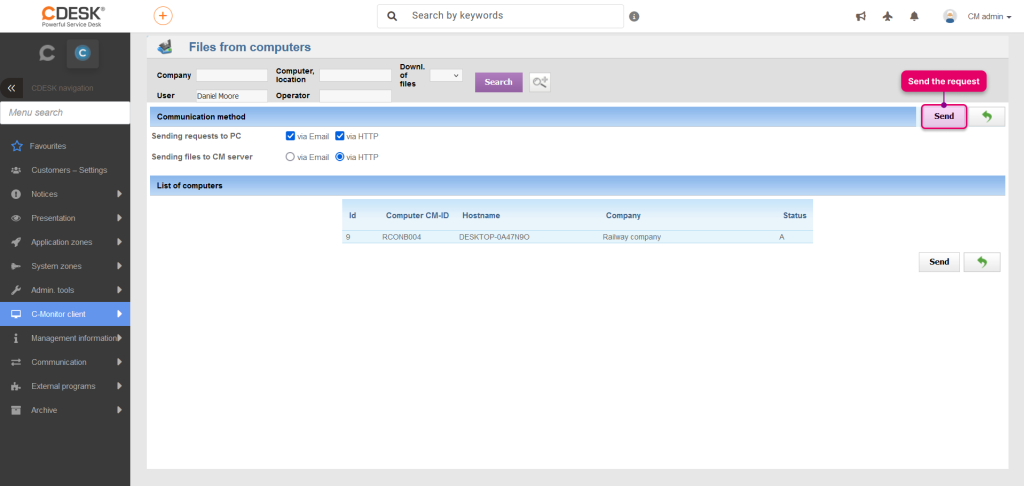
Task: Click the Presentation eye icon
Action: tap(16, 218)
